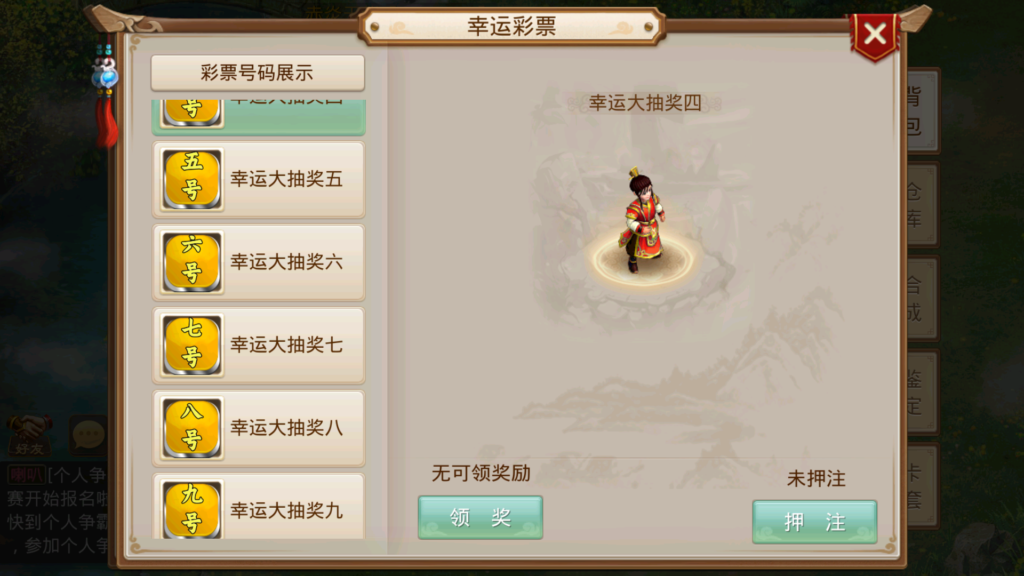
Task: Click the character in red robe
Action: pyautogui.click(x=643, y=219)
